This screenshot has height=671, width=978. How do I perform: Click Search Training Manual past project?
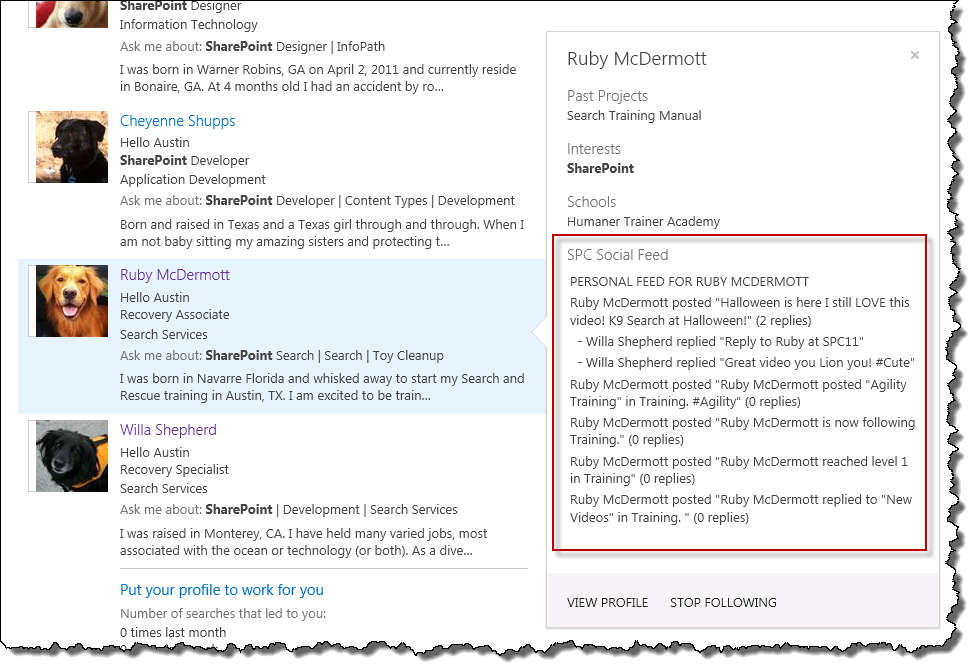[634, 116]
